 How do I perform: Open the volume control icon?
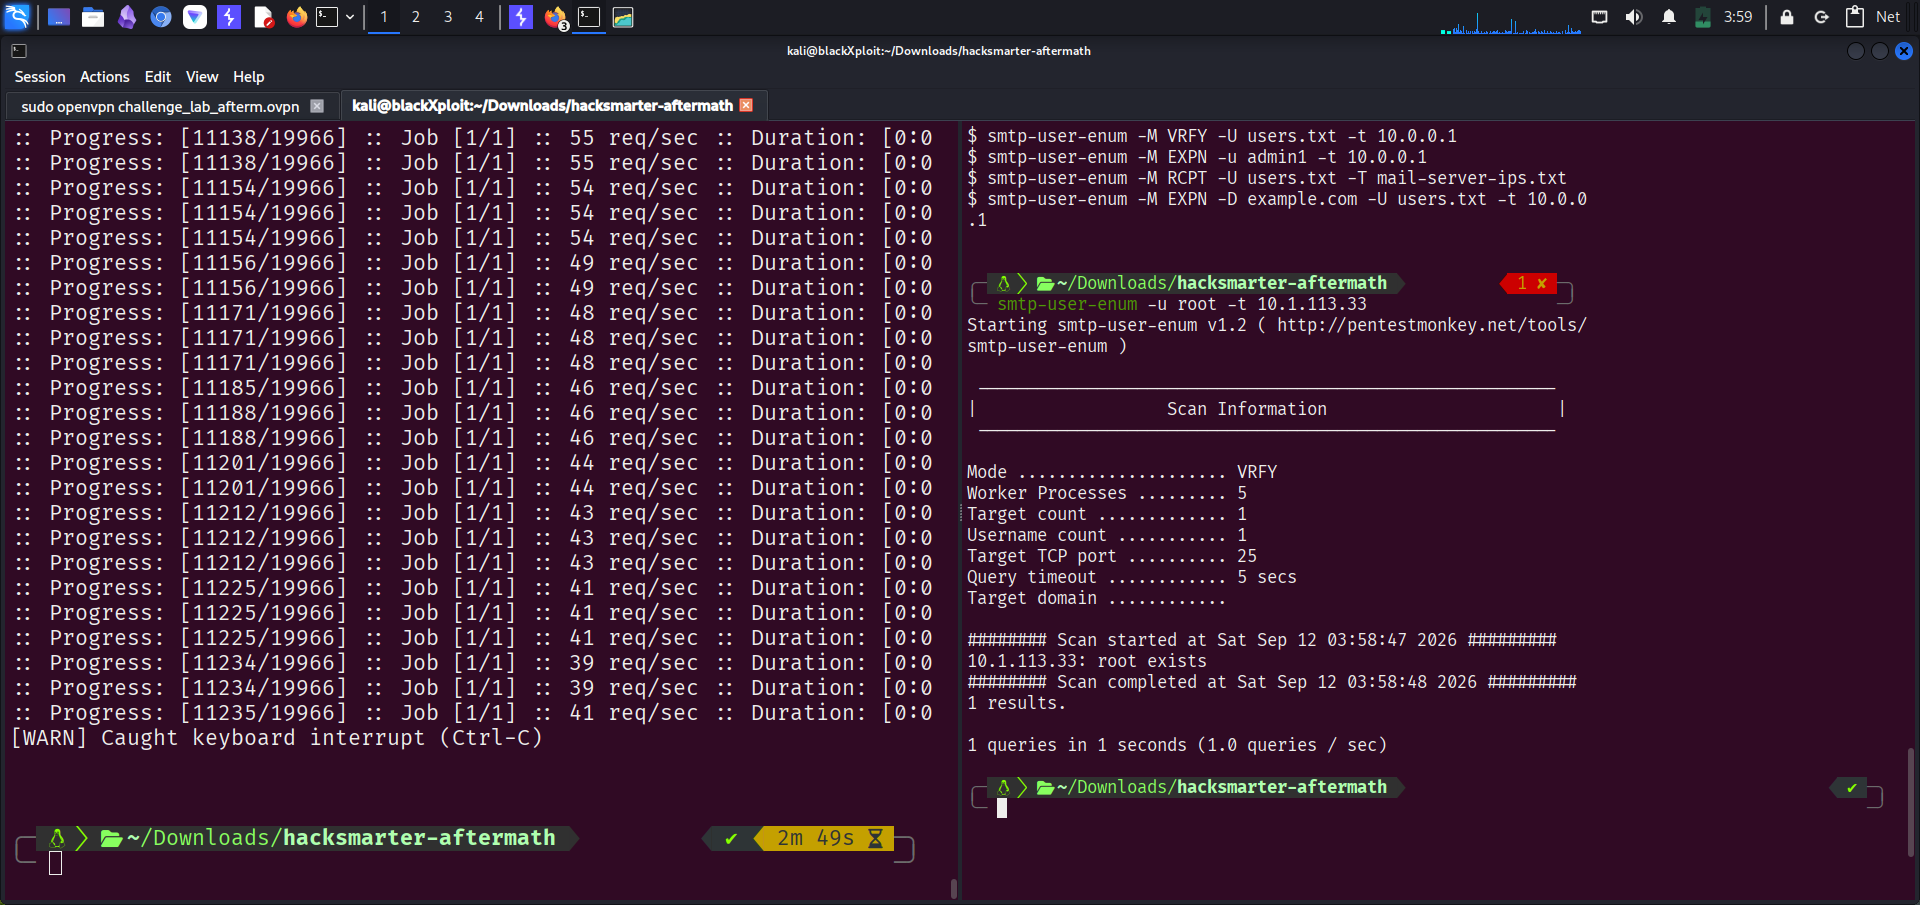tap(1634, 17)
